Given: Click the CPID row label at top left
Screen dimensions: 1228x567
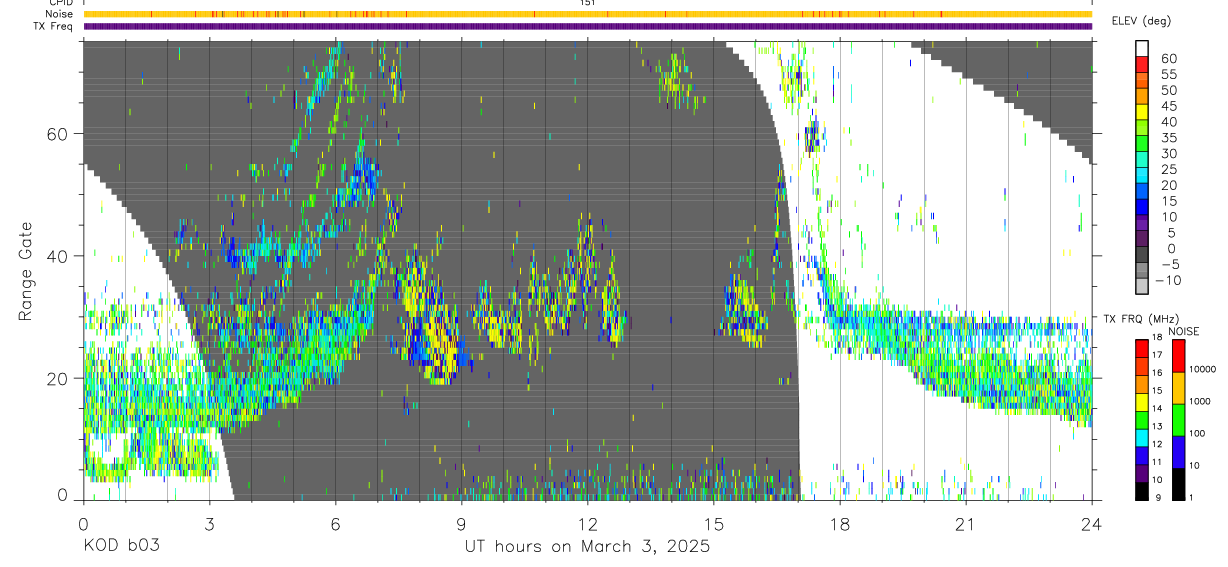Looking at the screenshot, I should point(60,3).
